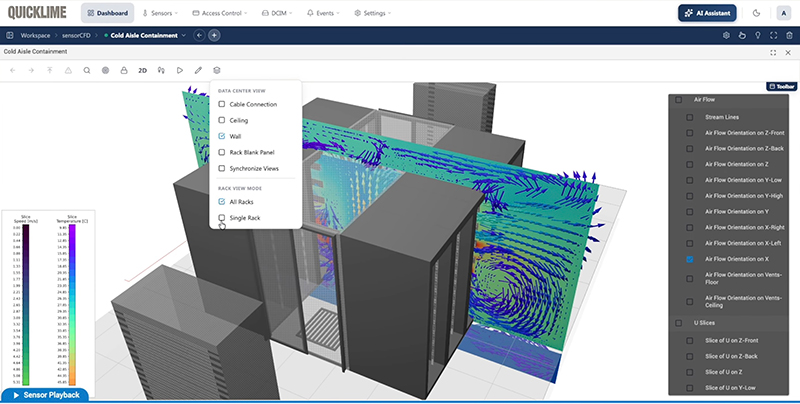Enable Air Flow Orientation on Z-Back

[x=690, y=149]
